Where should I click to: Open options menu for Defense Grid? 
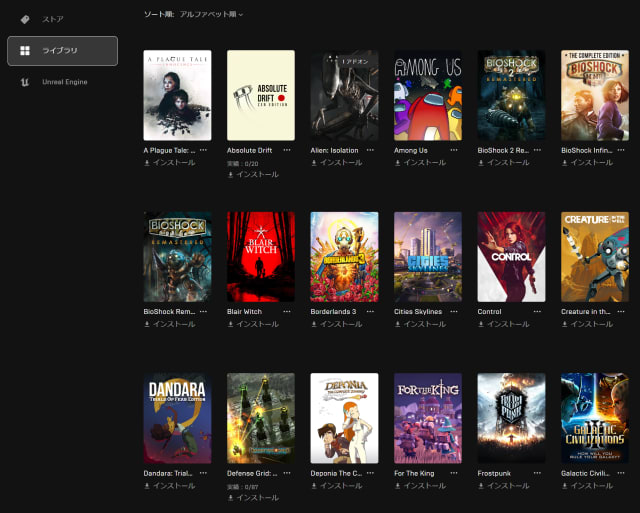pyautogui.click(x=287, y=473)
